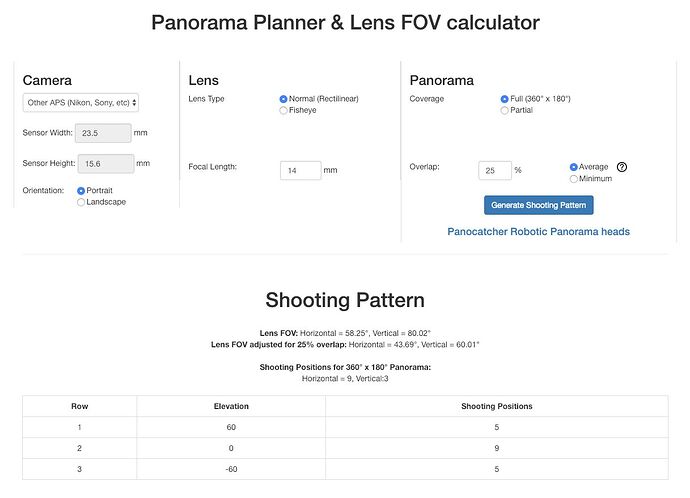Select Average overlap mode

(573, 167)
